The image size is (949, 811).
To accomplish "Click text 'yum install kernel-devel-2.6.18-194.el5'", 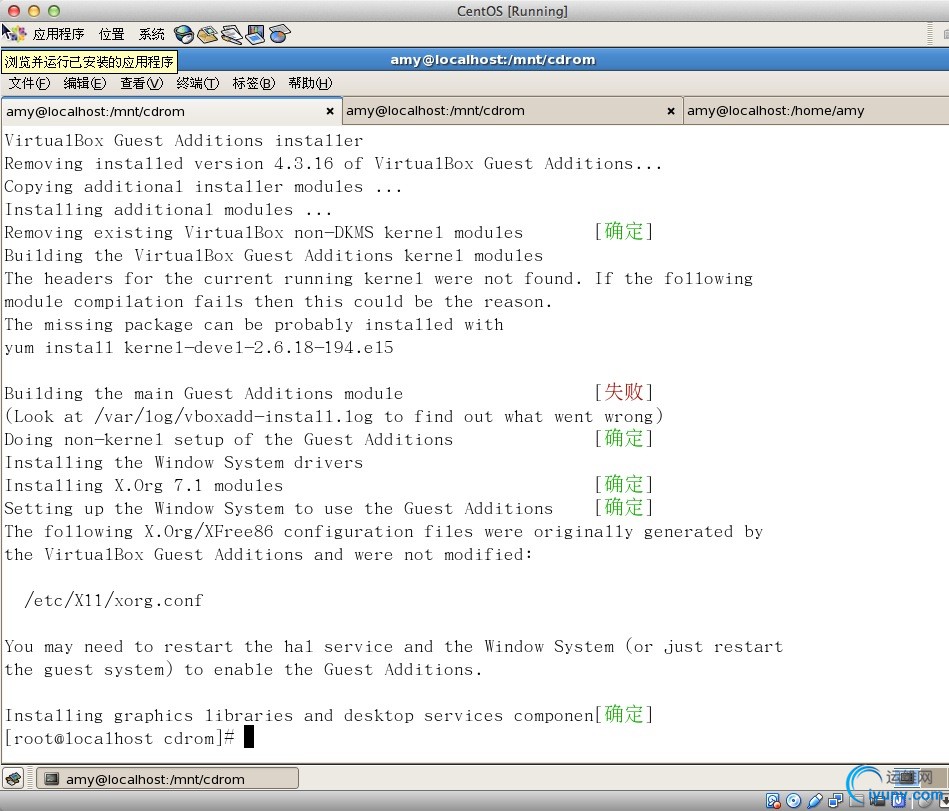I will (199, 348).
